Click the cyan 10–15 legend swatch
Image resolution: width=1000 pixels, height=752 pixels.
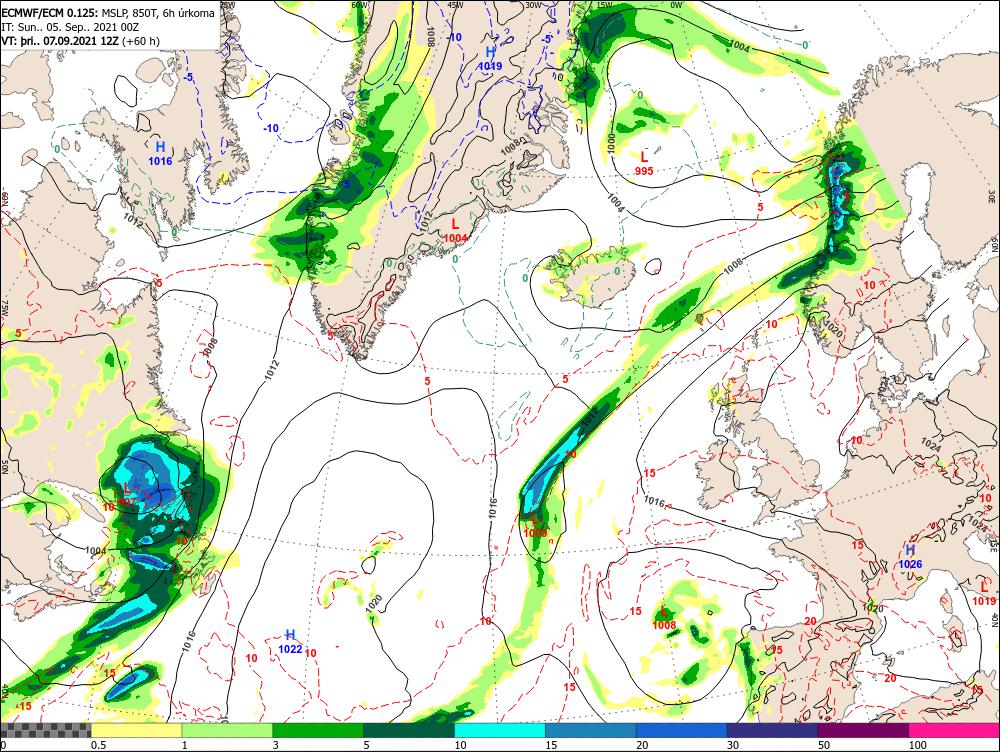(x=500, y=730)
